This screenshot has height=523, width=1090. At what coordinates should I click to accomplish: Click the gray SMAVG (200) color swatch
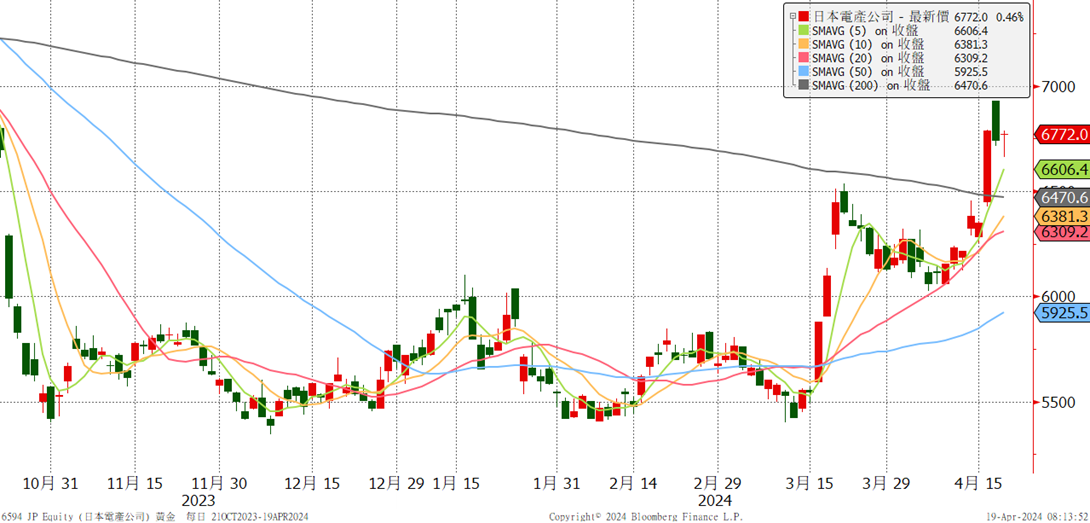pos(804,86)
